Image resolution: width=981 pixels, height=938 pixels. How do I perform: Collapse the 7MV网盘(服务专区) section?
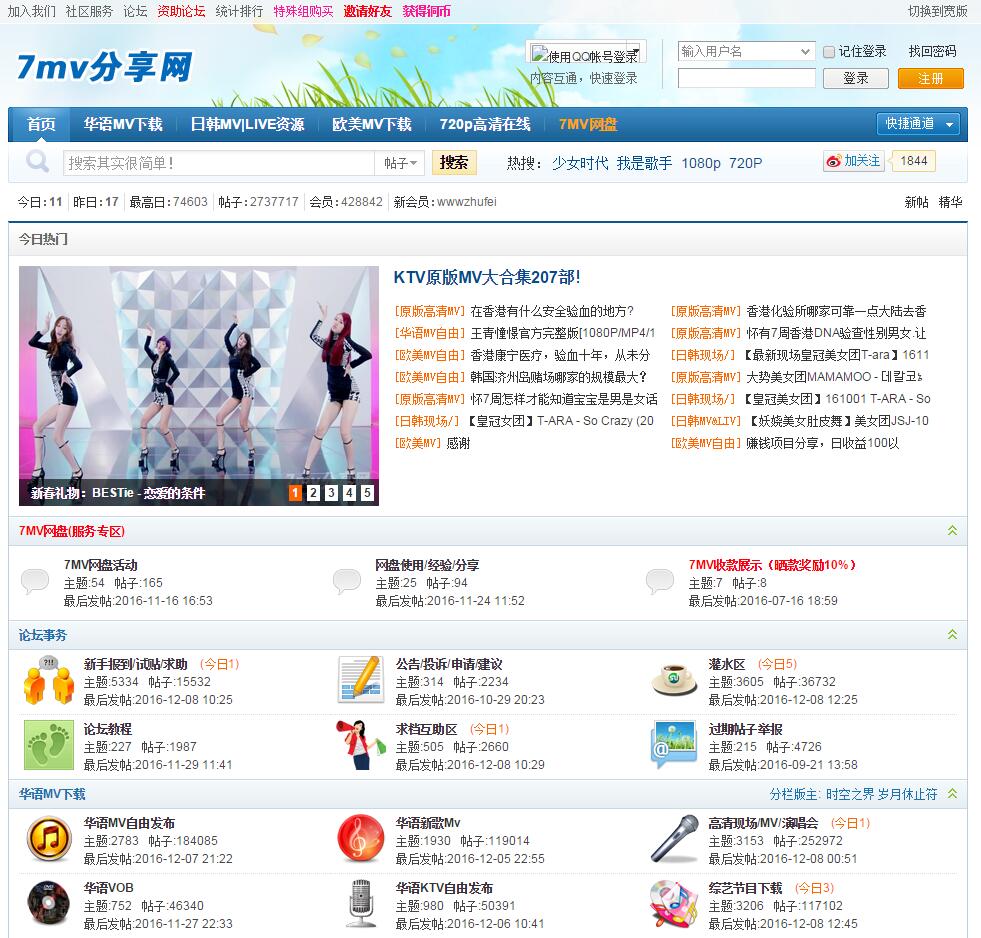(x=952, y=530)
